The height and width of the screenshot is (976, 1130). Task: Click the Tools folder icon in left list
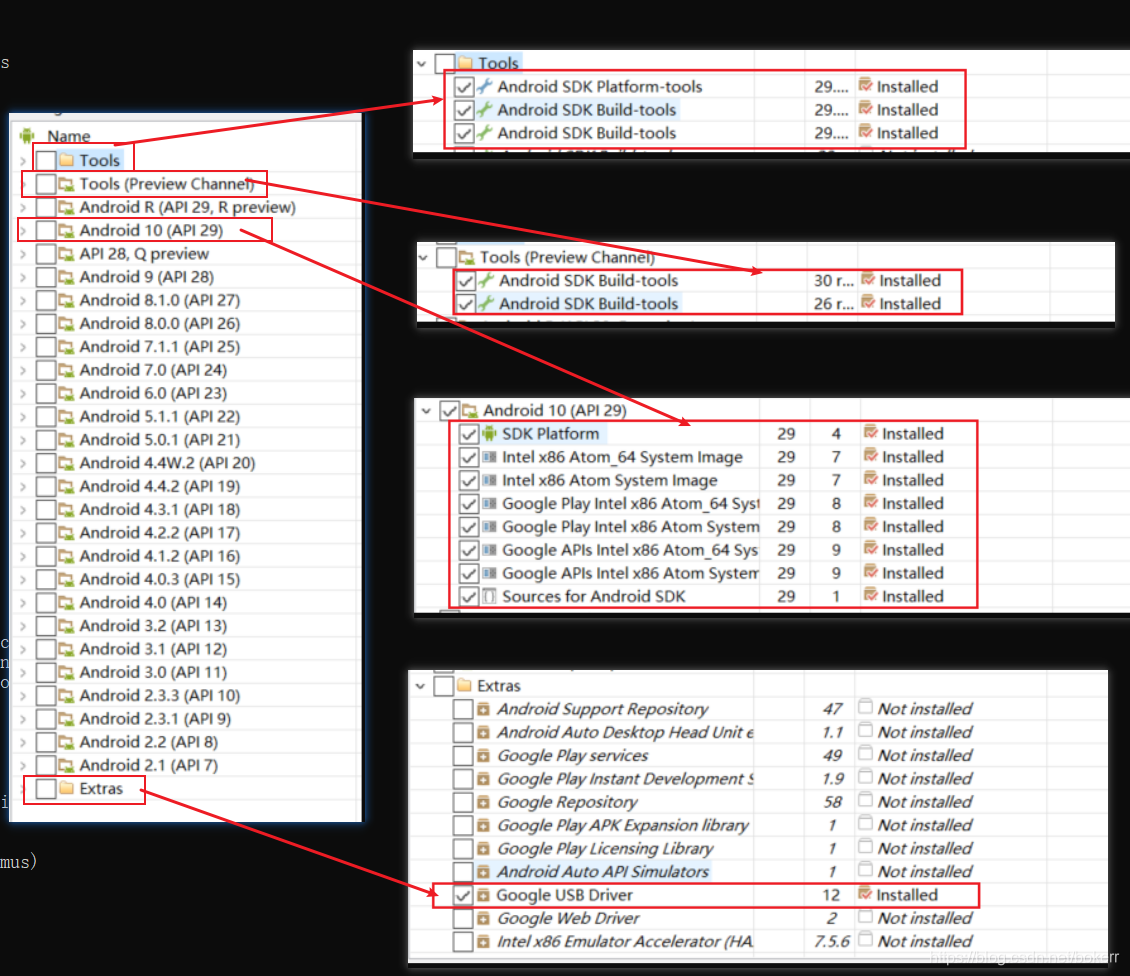tap(66, 160)
